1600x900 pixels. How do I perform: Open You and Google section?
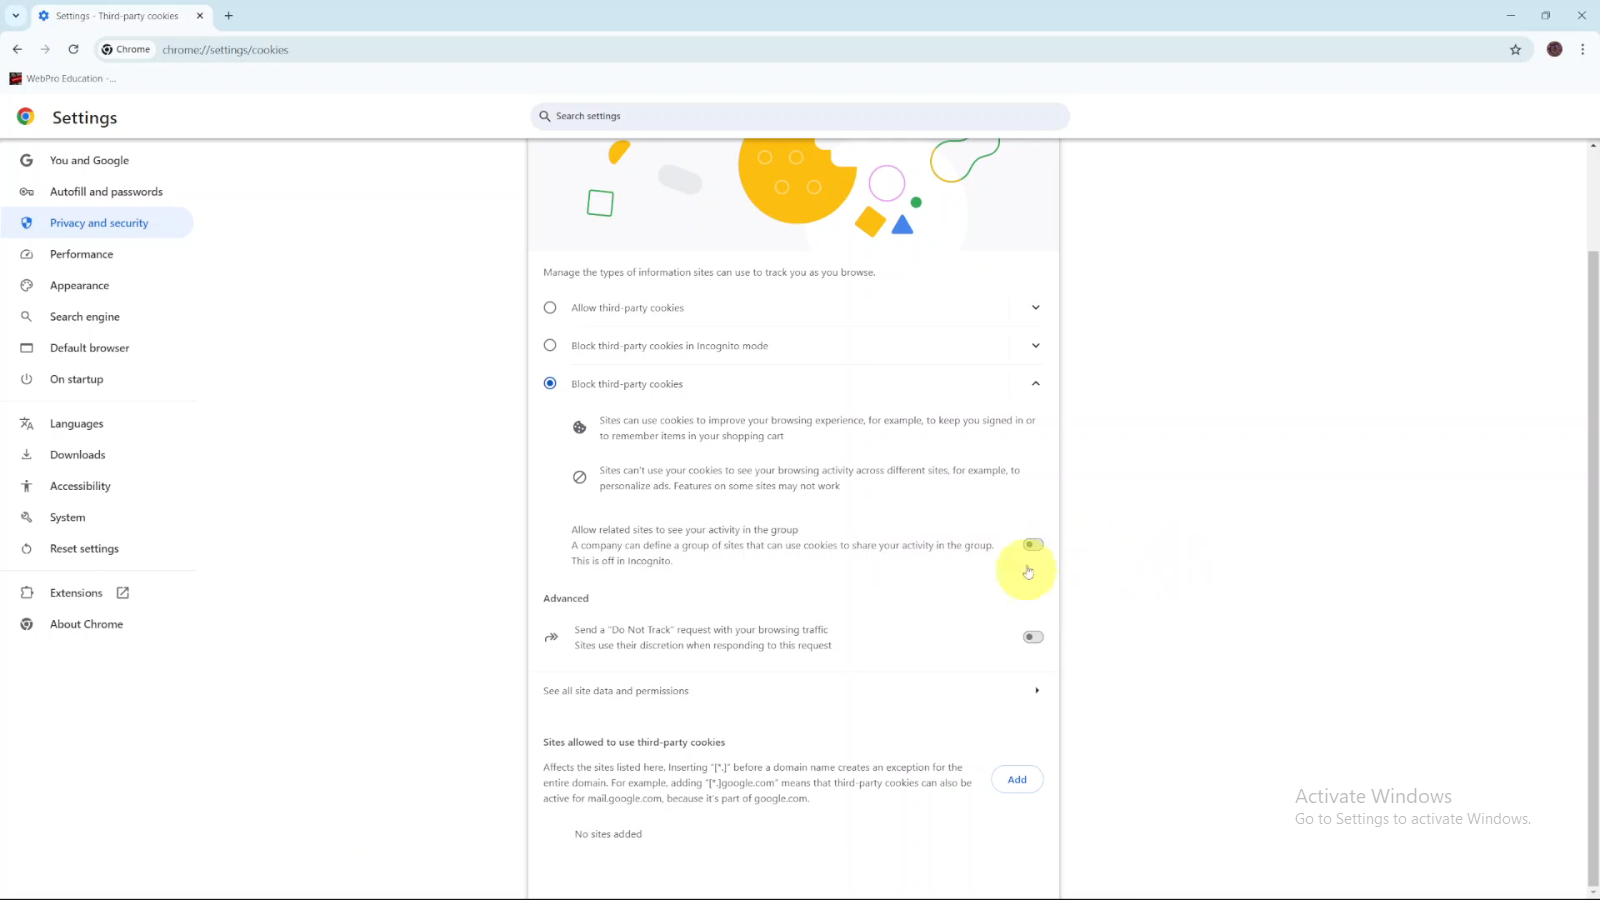point(97,160)
